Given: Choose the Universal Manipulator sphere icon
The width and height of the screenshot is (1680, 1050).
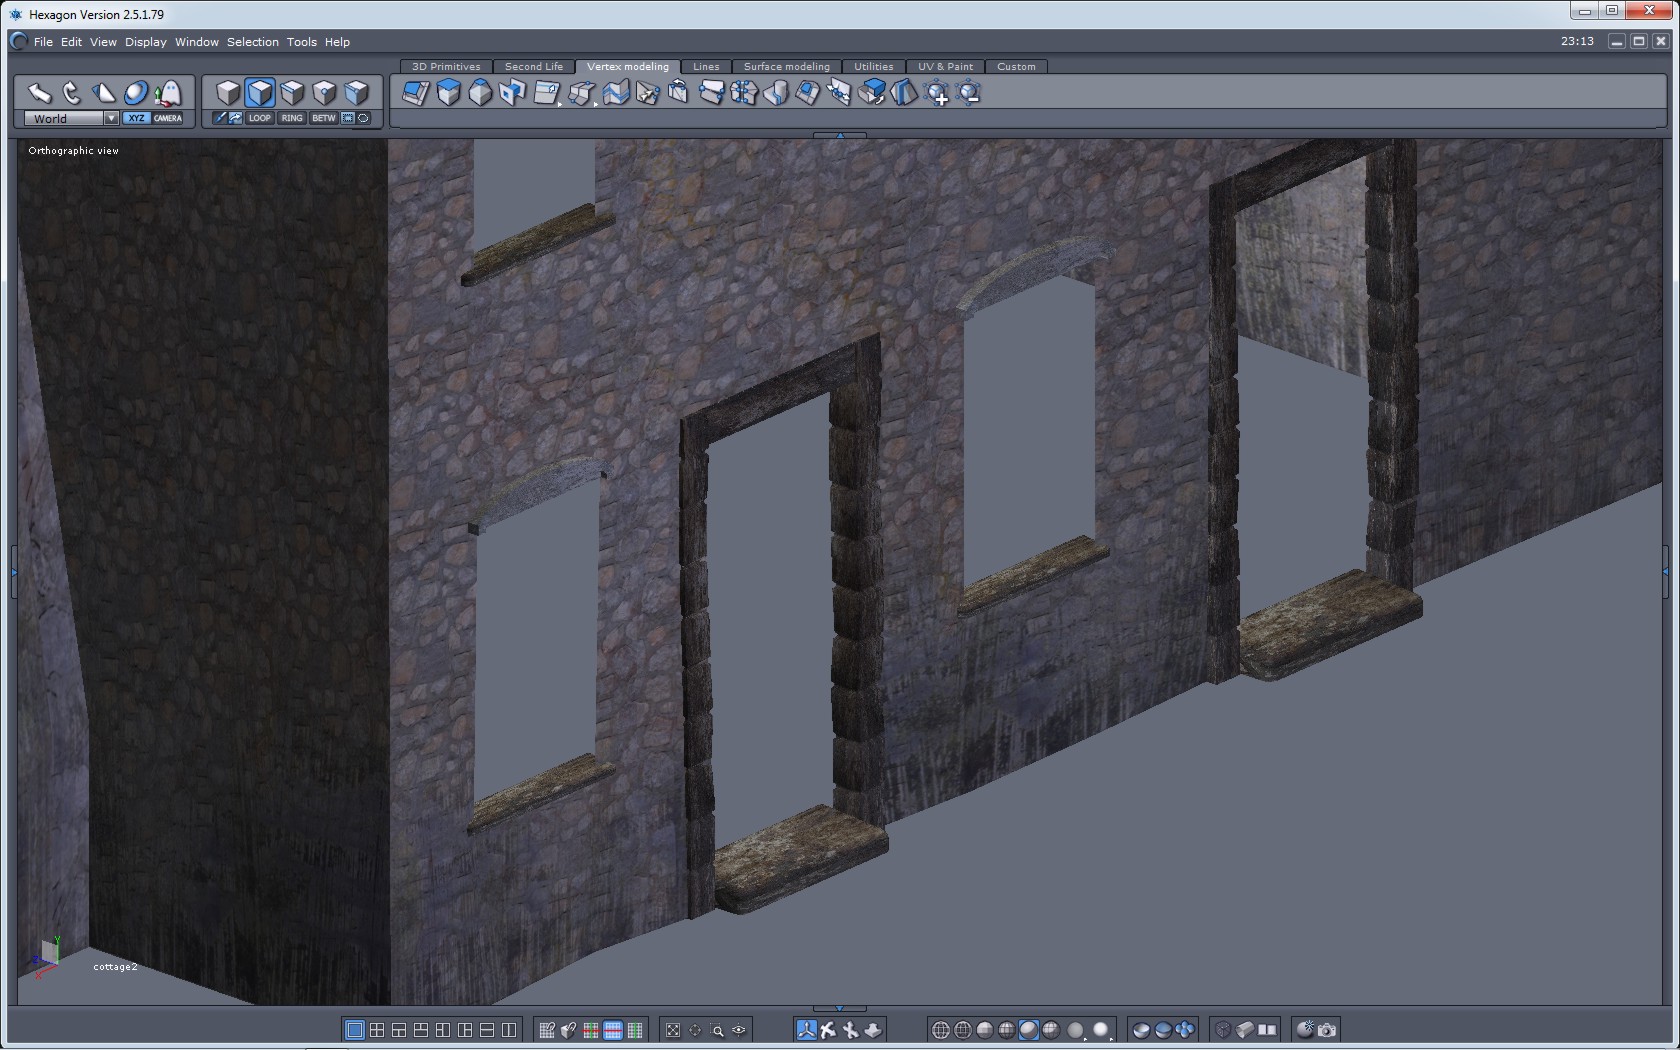Looking at the screenshot, I should pyautogui.click(x=136, y=93).
